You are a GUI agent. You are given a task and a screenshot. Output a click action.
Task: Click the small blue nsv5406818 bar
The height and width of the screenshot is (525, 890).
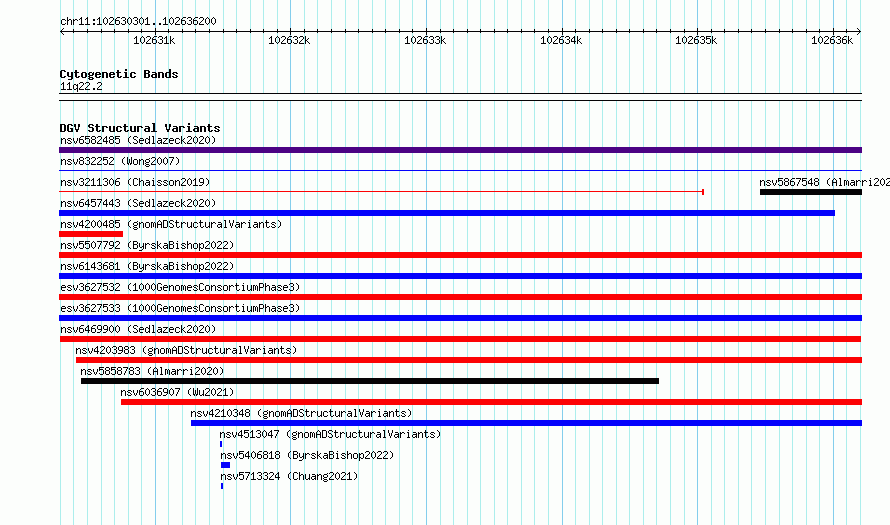(225, 465)
